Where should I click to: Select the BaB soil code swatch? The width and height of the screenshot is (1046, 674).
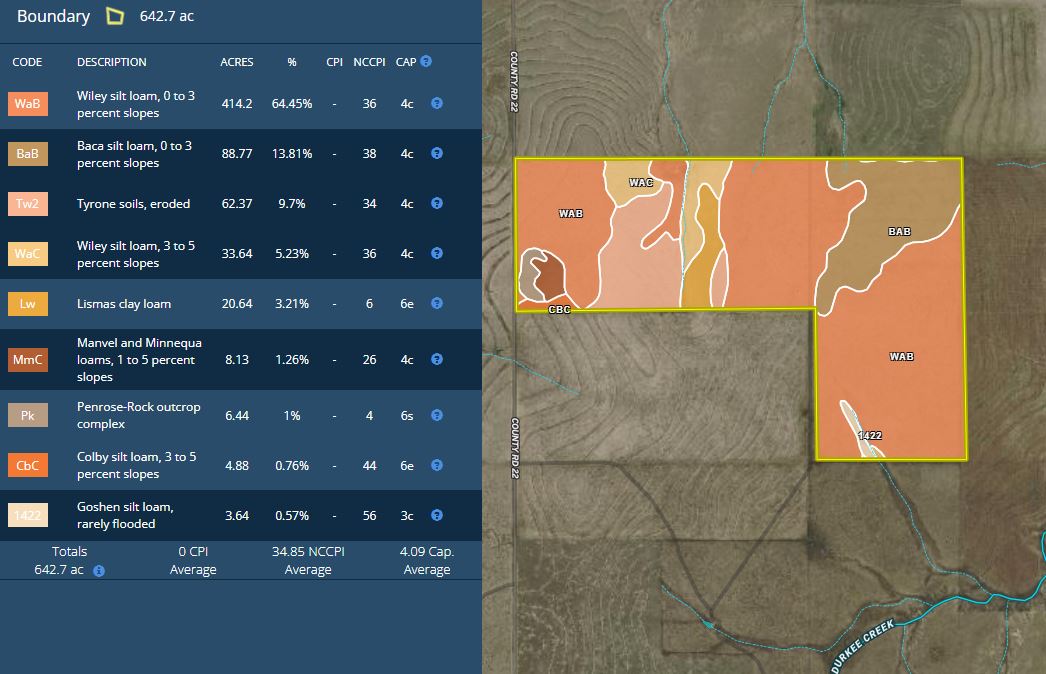(x=27, y=154)
